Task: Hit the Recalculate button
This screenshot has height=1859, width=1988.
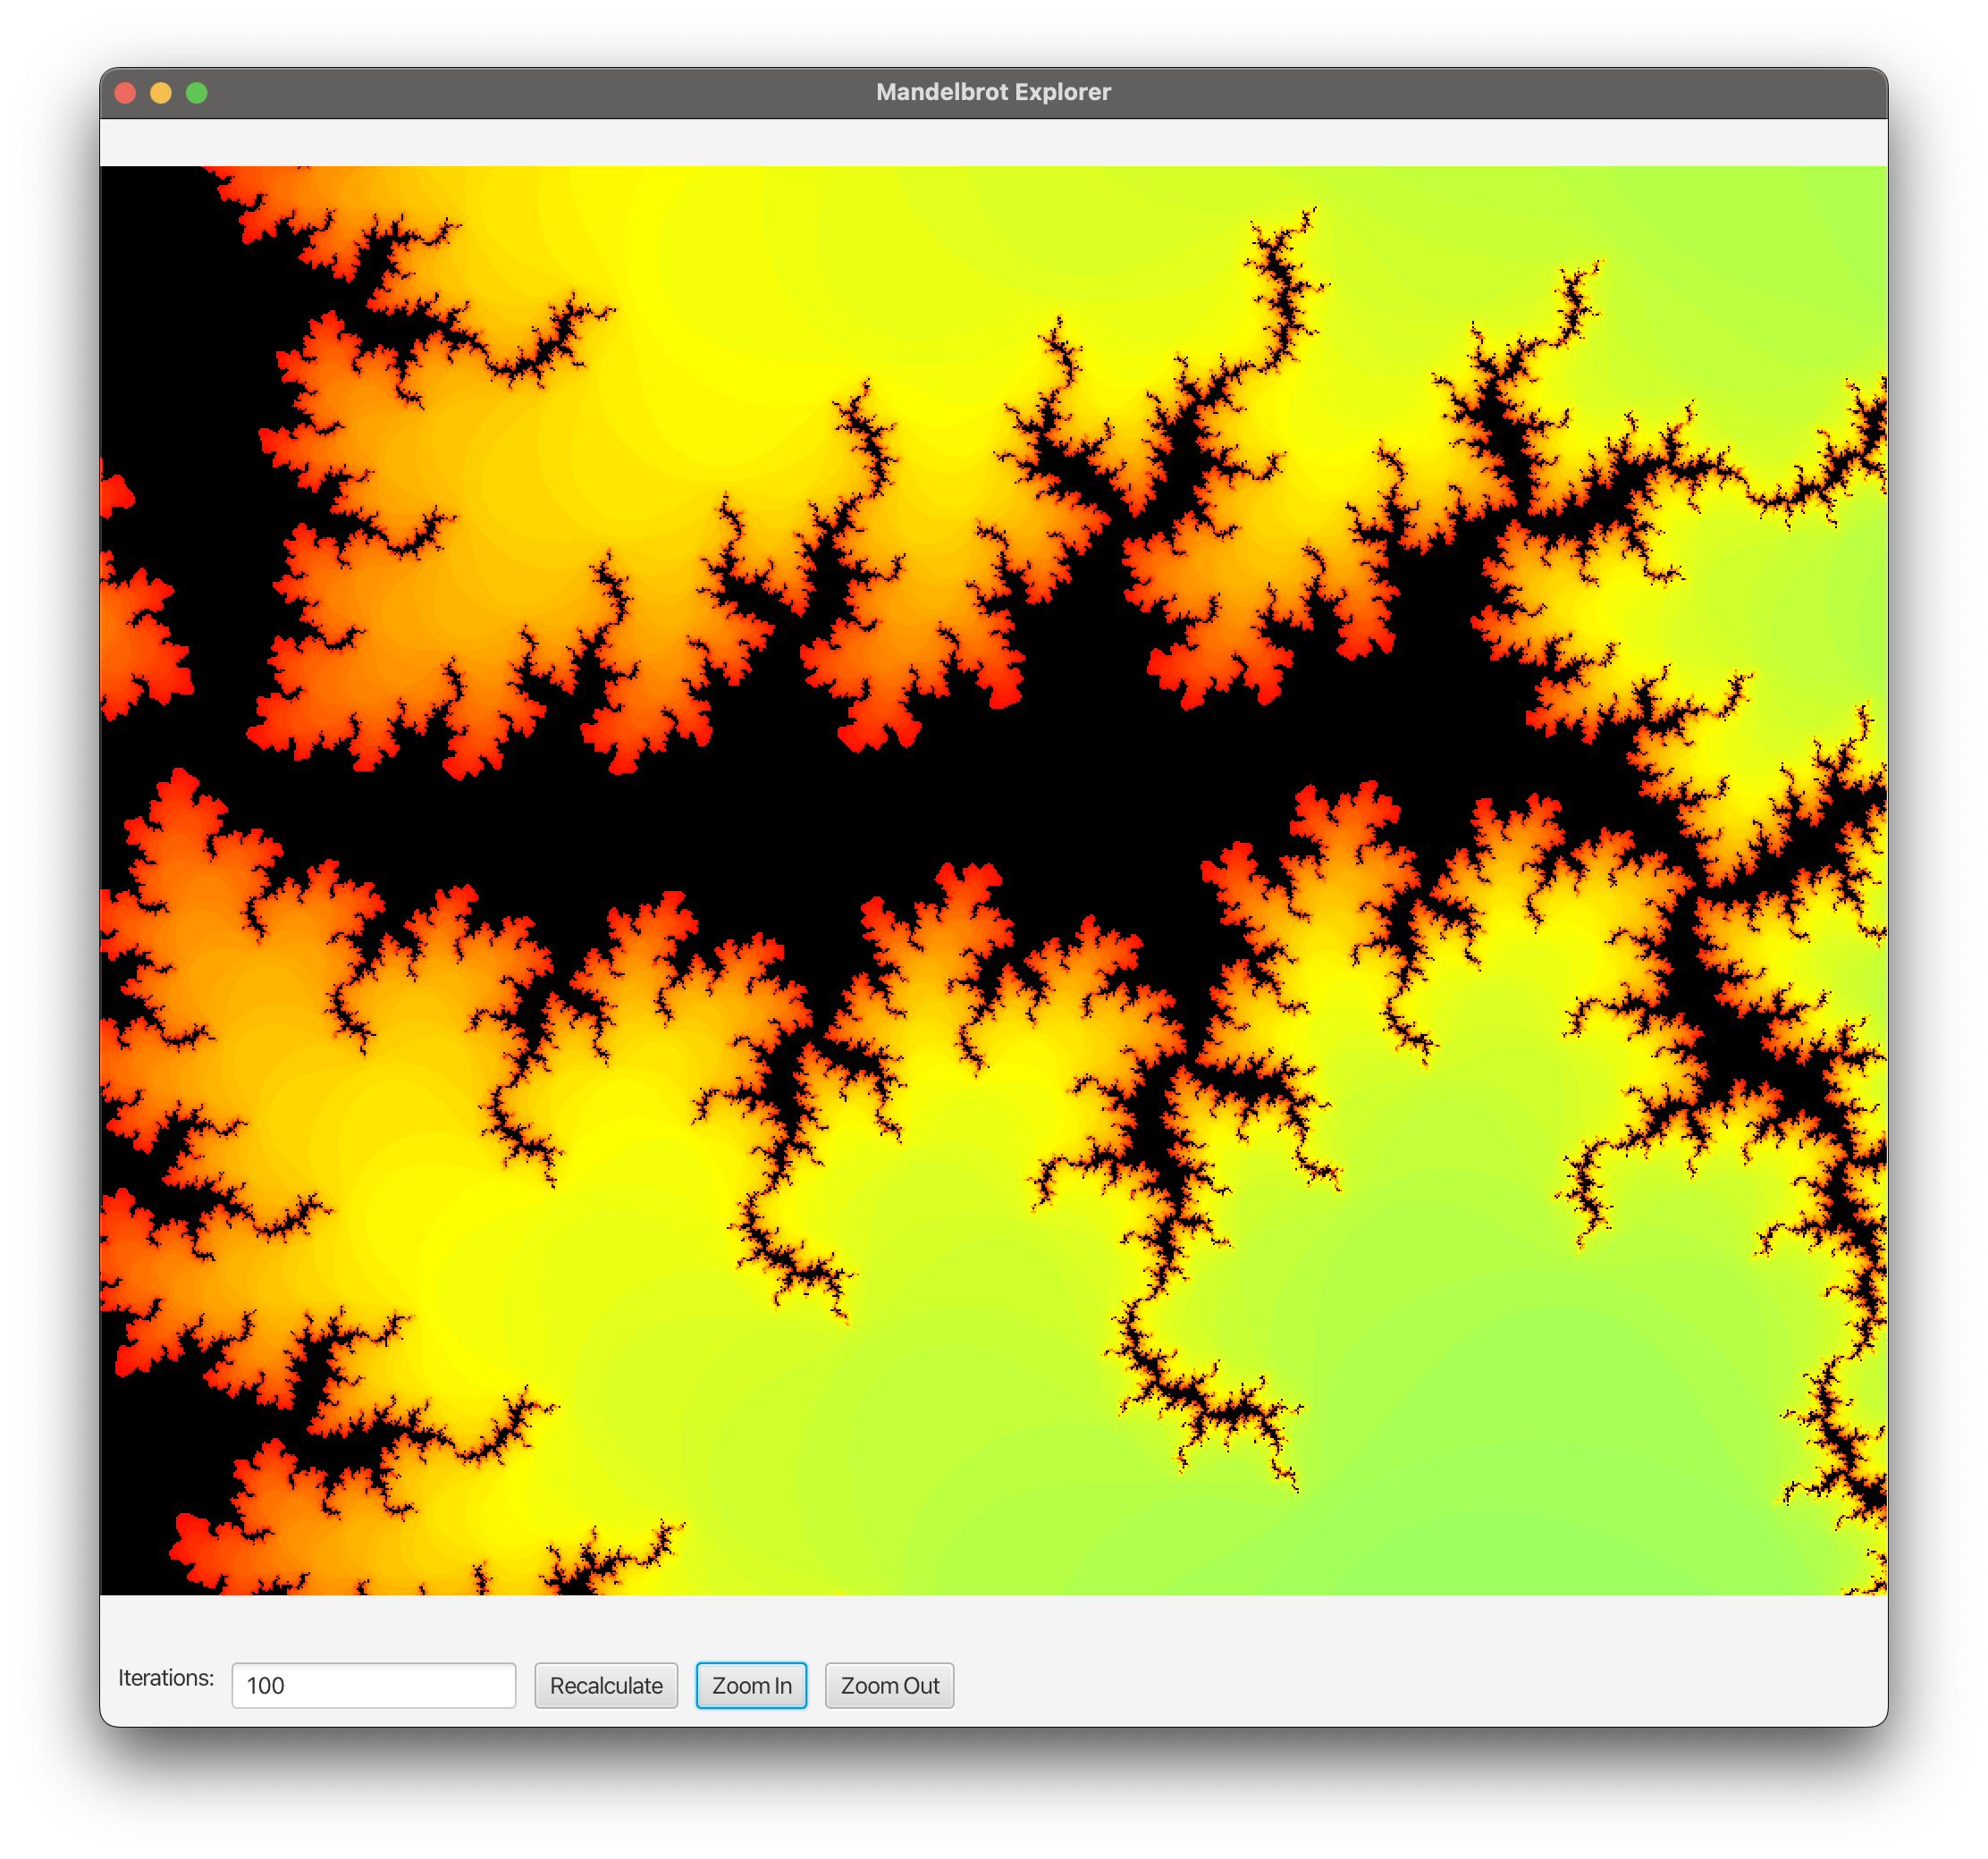Action: (606, 1685)
